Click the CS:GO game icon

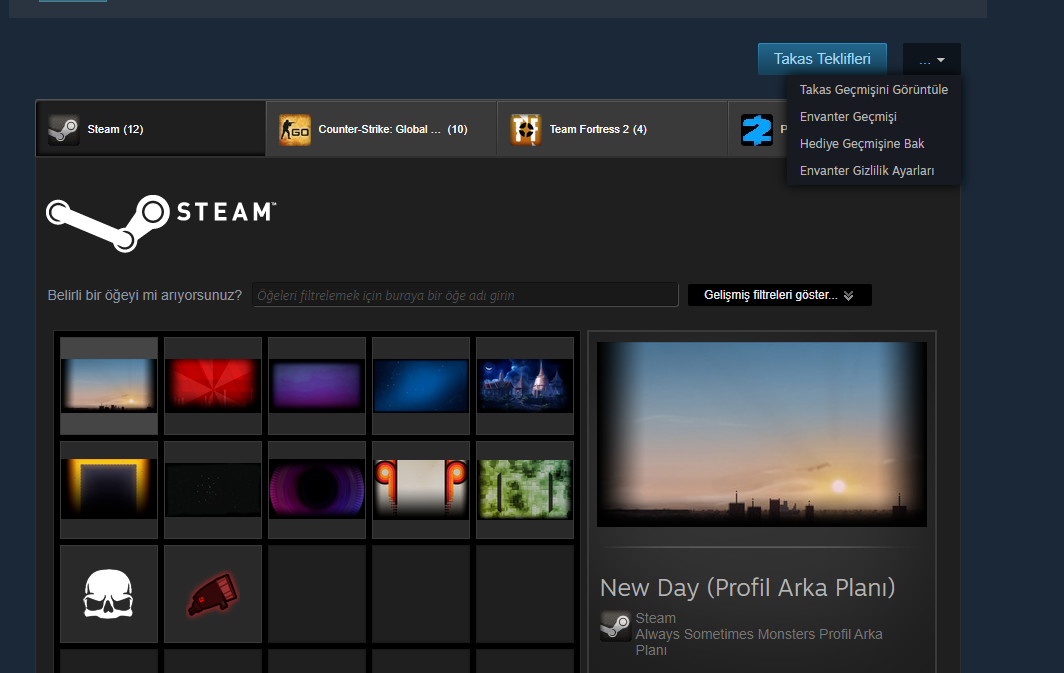pos(295,130)
